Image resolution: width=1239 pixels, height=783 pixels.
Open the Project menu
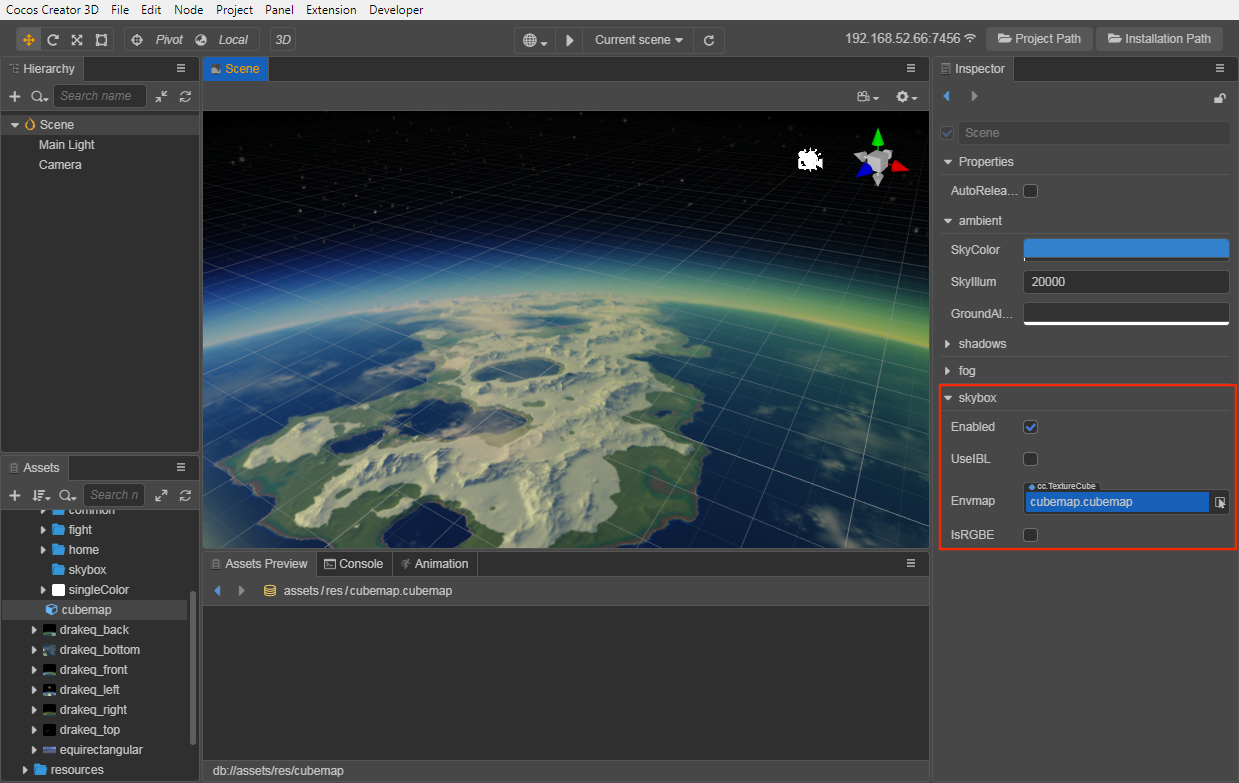coord(234,10)
